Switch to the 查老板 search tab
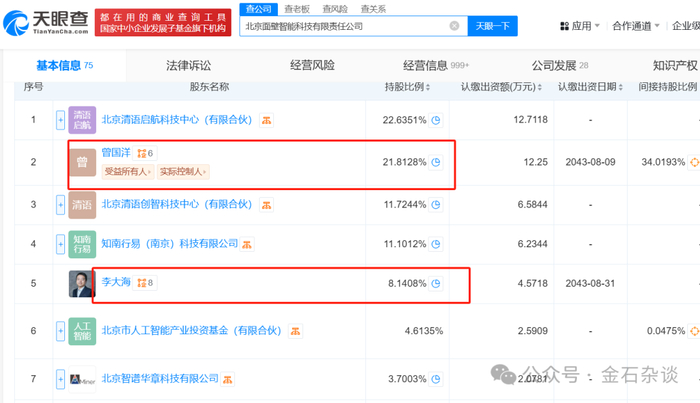700x403 pixels. pos(297,9)
